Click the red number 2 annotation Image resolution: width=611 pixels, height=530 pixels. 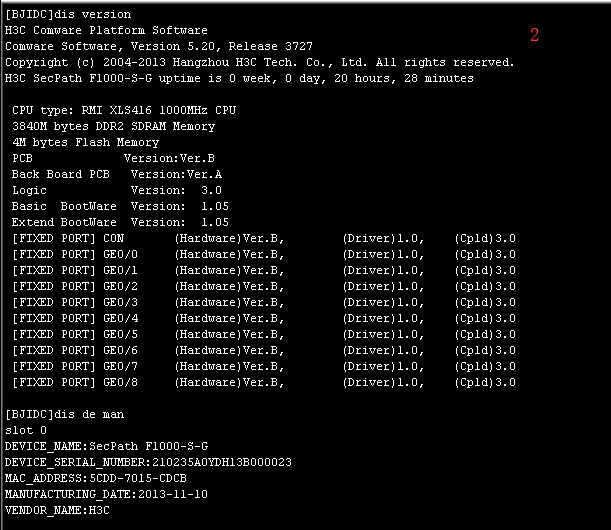tap(534, 35)
